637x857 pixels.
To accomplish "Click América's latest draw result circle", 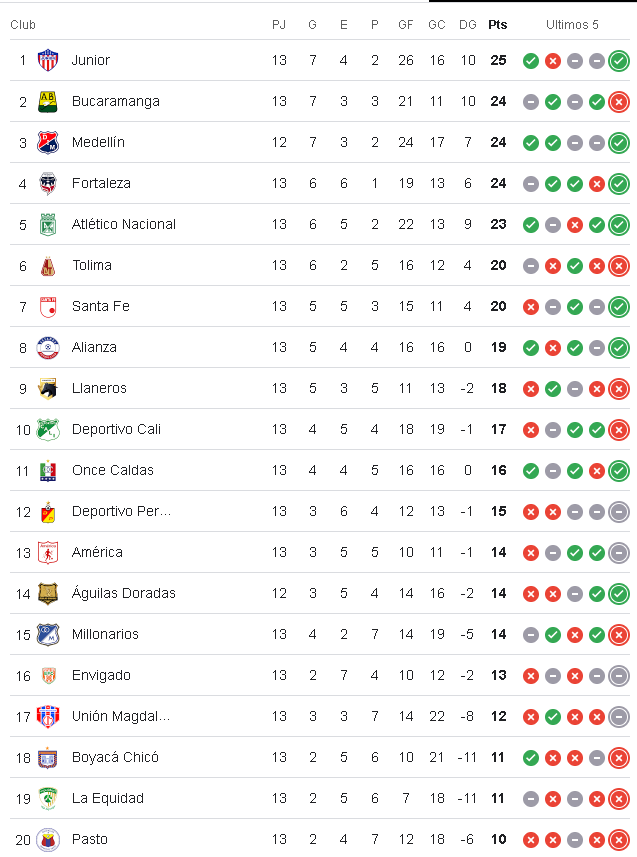I will click(x=619, y=552).
